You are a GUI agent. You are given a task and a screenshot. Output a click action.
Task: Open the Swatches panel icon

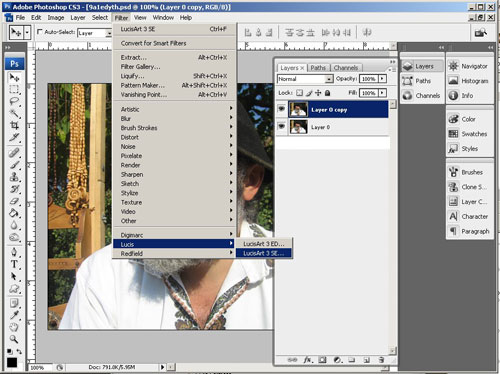(x=453, y=134)
